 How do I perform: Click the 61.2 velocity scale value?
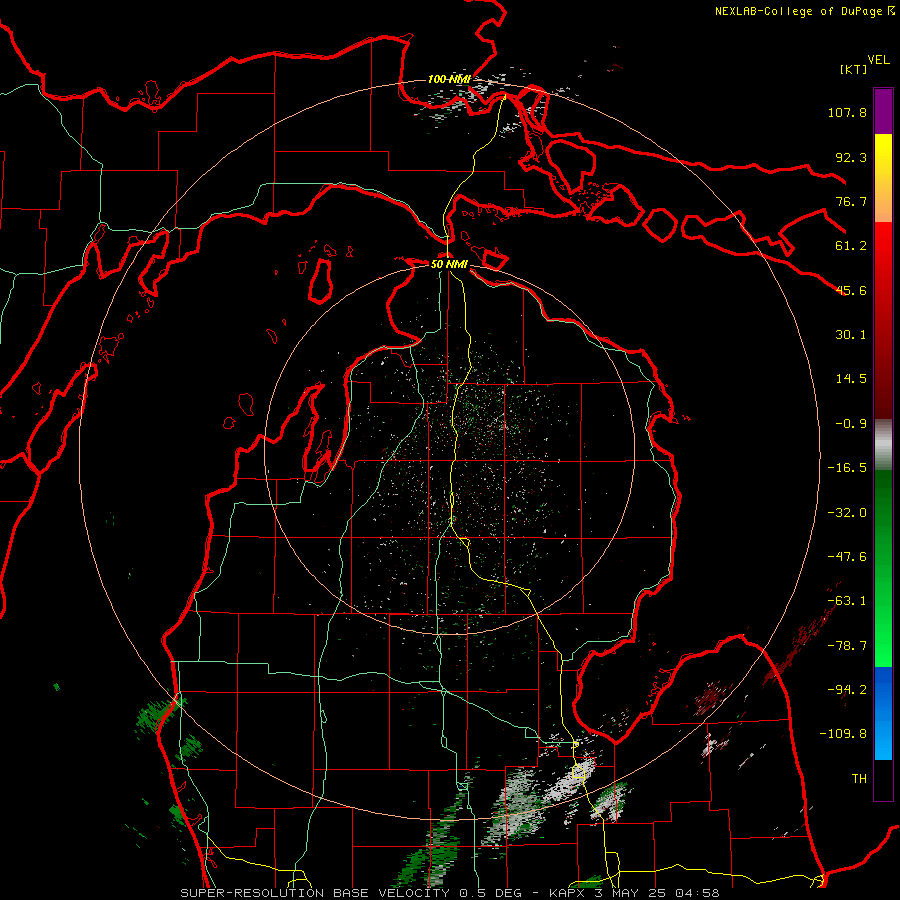(x=851, y=246)
